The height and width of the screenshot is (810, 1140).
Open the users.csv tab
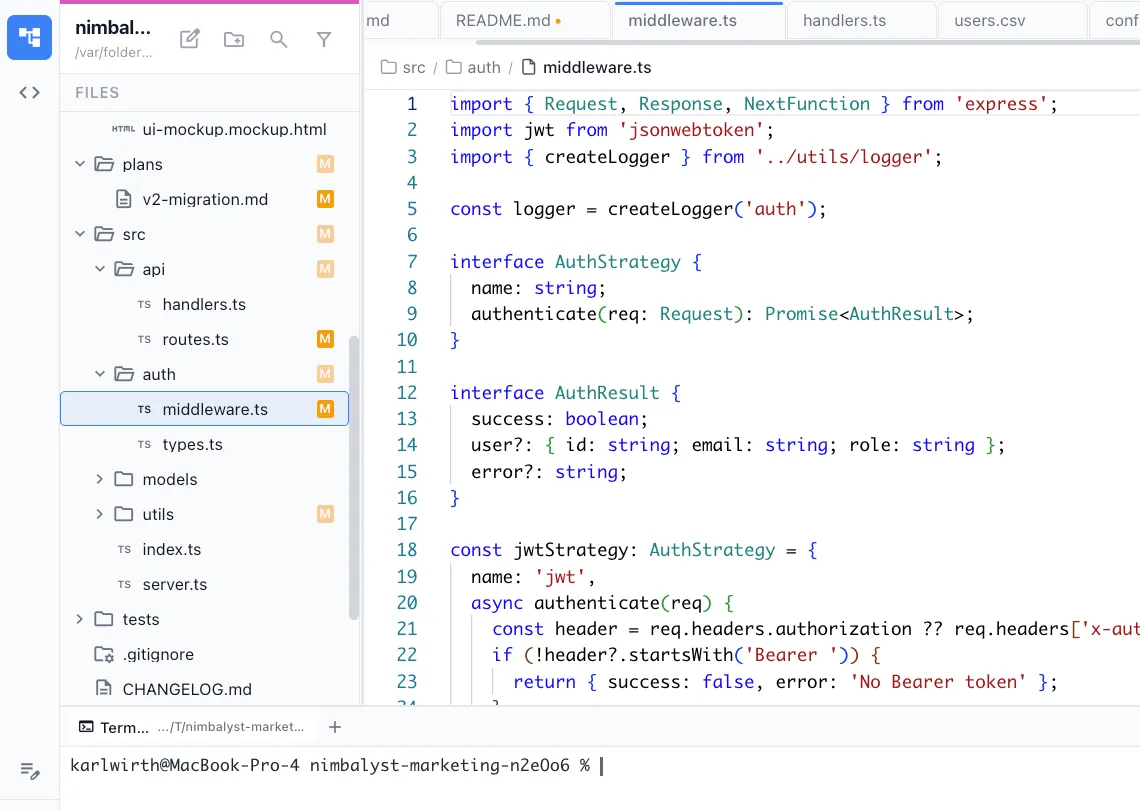pyautogui.click(x=989, y=20)
